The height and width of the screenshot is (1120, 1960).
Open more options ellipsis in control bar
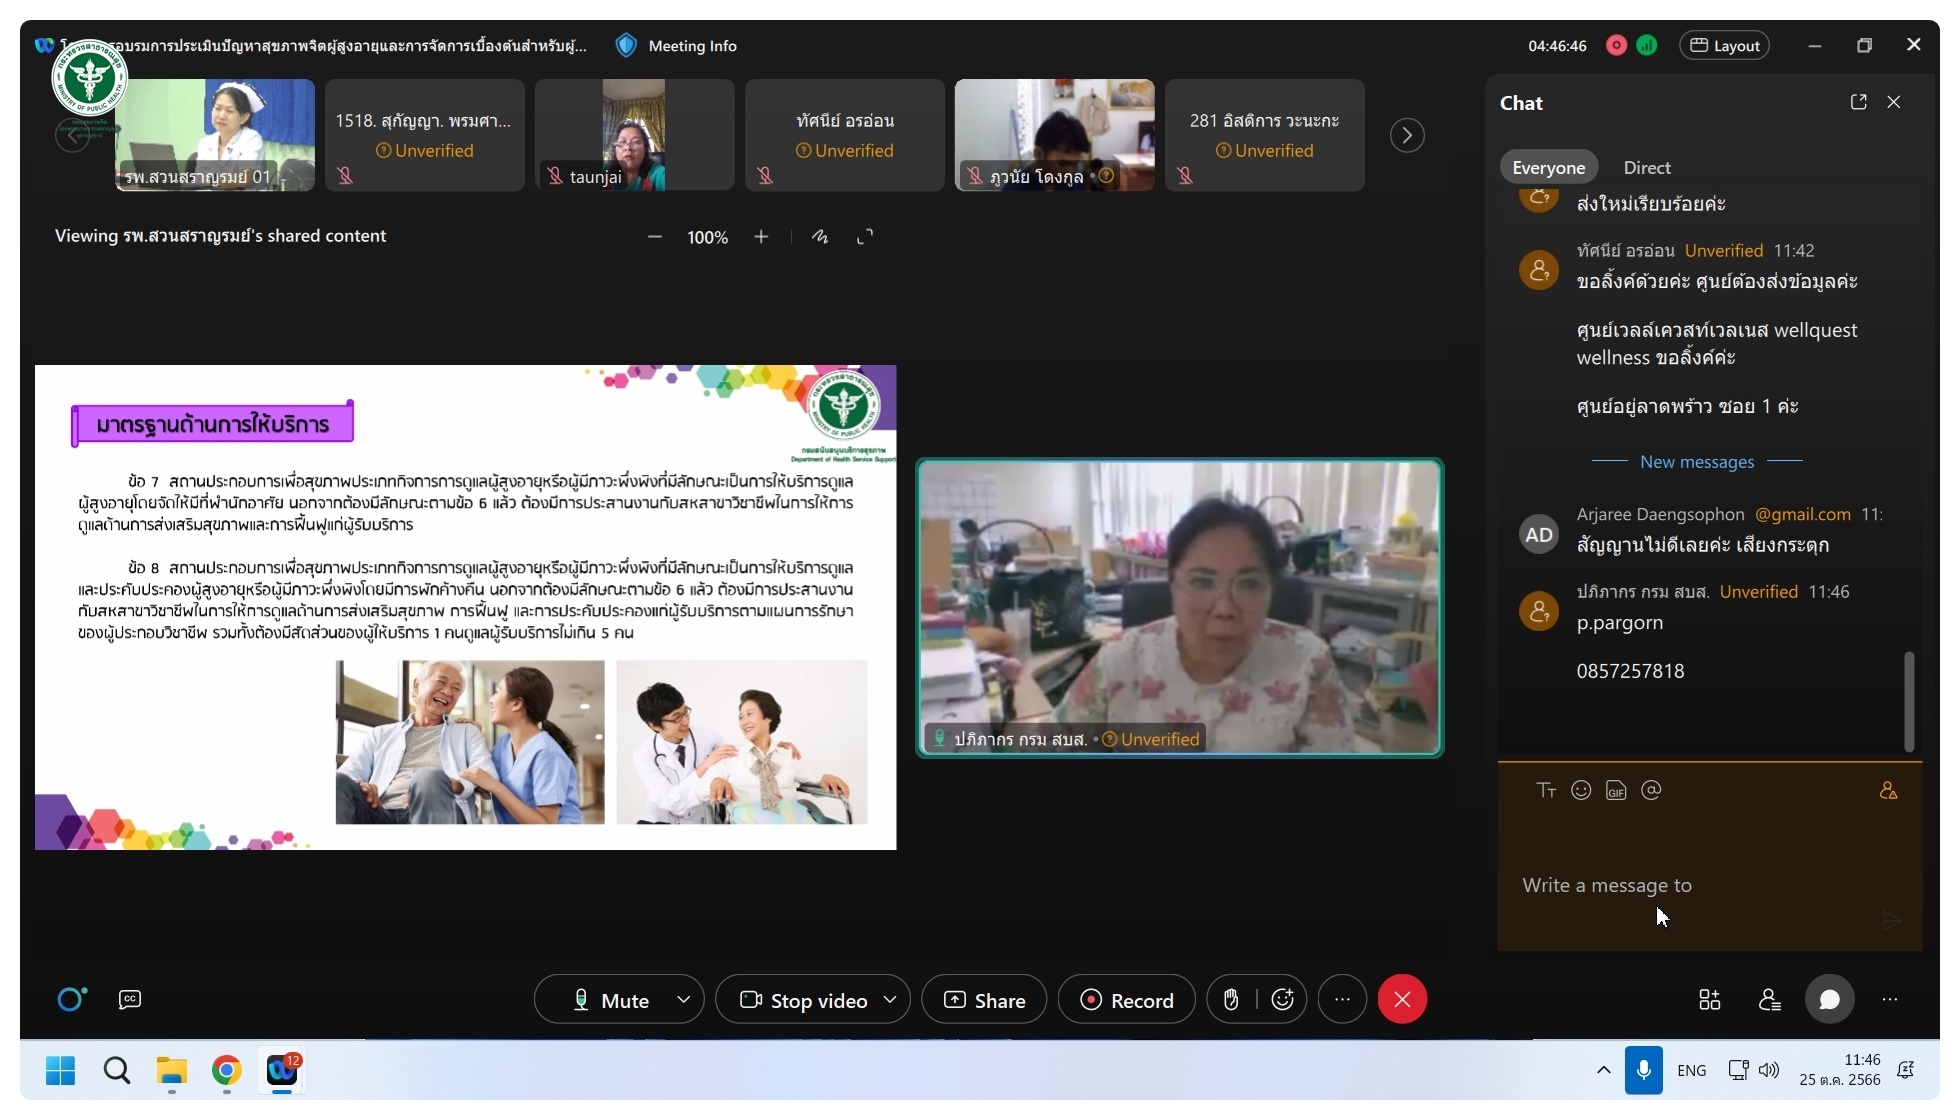[1342, 1000]
